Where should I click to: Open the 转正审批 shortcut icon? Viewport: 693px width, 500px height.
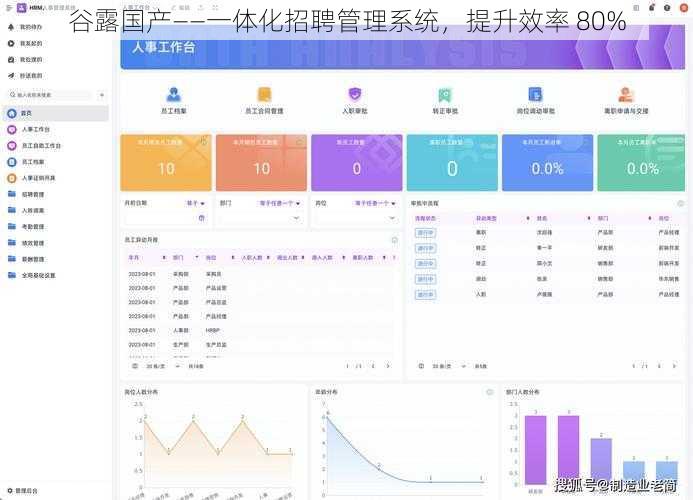pyautogui.click(x=445, y=94)
